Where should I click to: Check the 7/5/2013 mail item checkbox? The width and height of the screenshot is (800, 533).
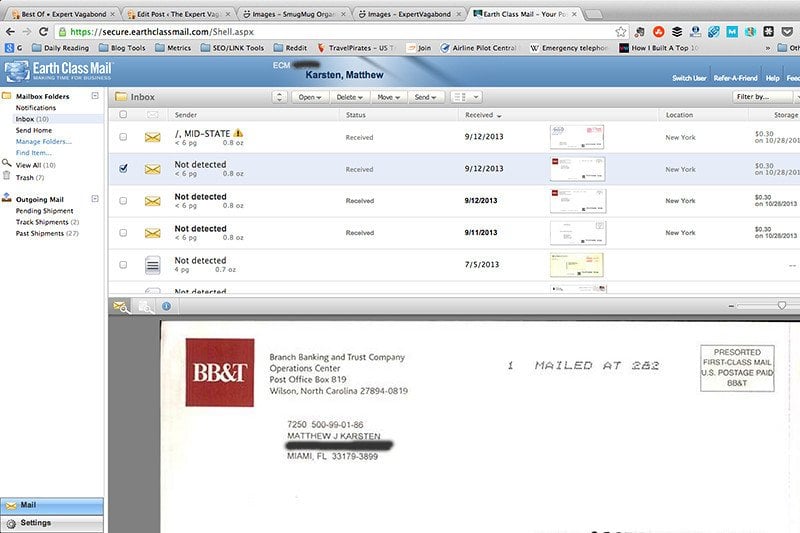pos(123,265)
